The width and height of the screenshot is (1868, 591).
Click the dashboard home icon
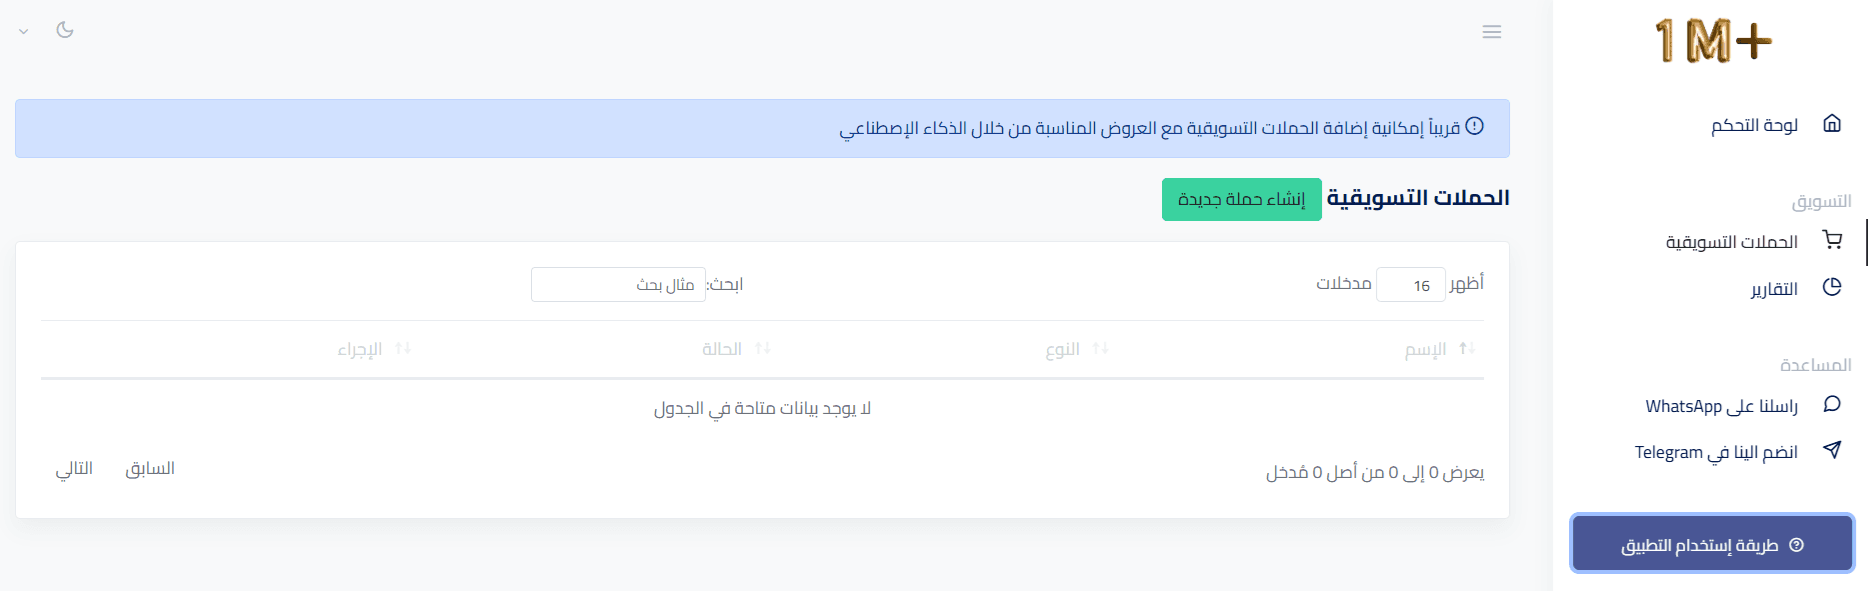[1832, 124]
